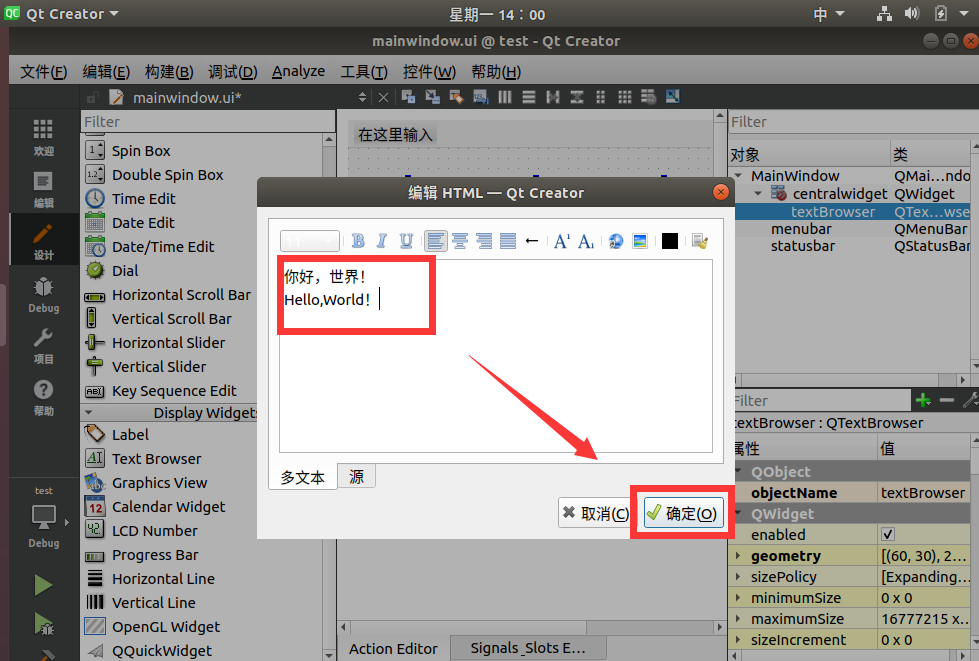Click the Adjust Size toolbar icon
979x661 pixels.
pyautogui.click(x=672, y=97)
